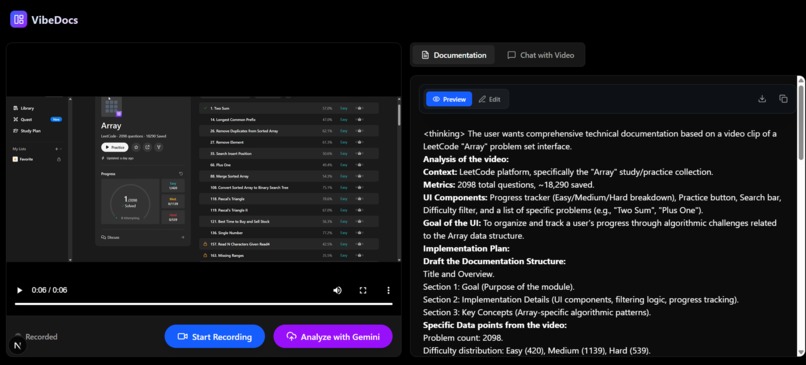
Task: Download the documentation via the download icon
Action: click(x=762, y=99)
